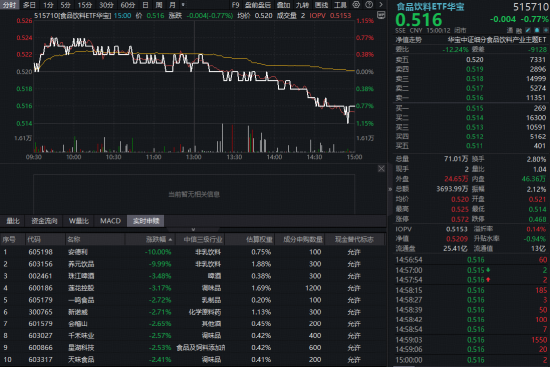This screenshot has width=550, height=367.
Task: Click the 15:00:00 trade tick row
Action: pyautogui.click(x=471, y=360)
